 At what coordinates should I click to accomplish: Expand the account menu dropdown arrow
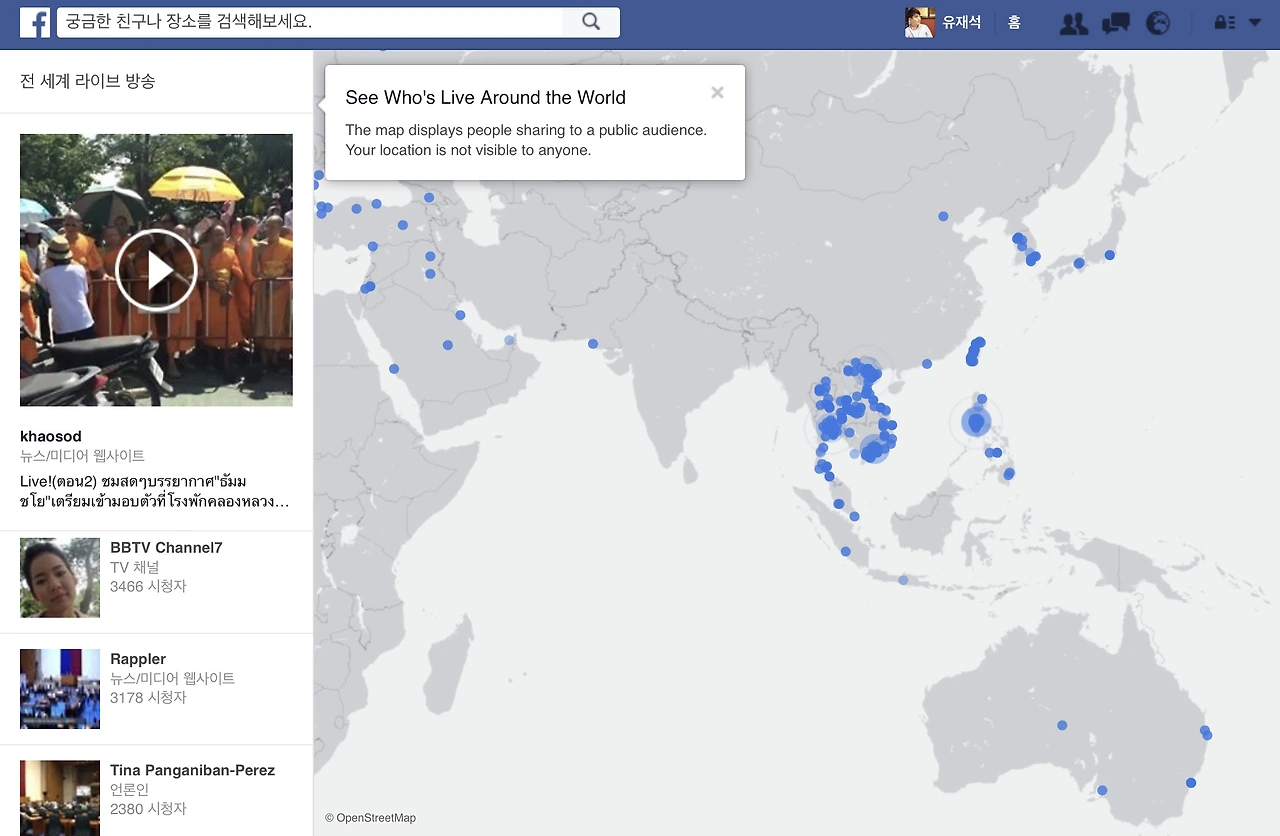[x=1255, y=22]
